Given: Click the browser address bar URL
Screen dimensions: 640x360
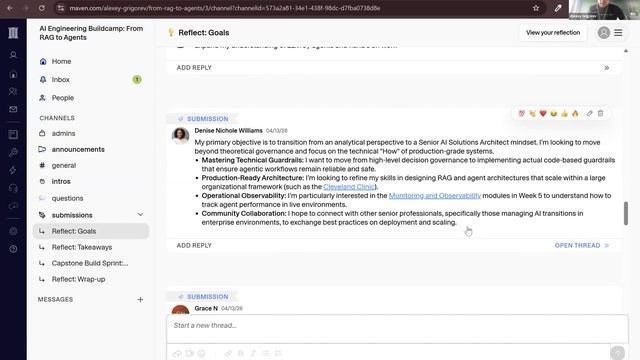Looking at the screenshot, I should click(224, 8).
